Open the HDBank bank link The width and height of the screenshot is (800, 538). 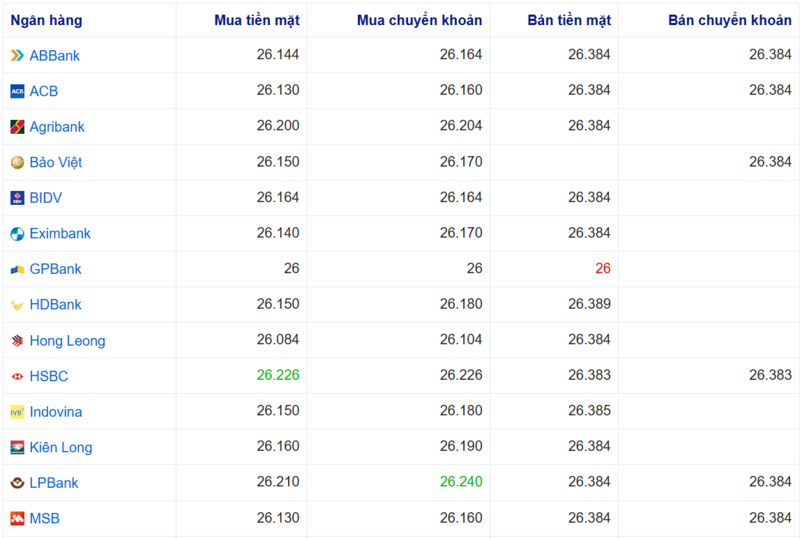(55, 305)
